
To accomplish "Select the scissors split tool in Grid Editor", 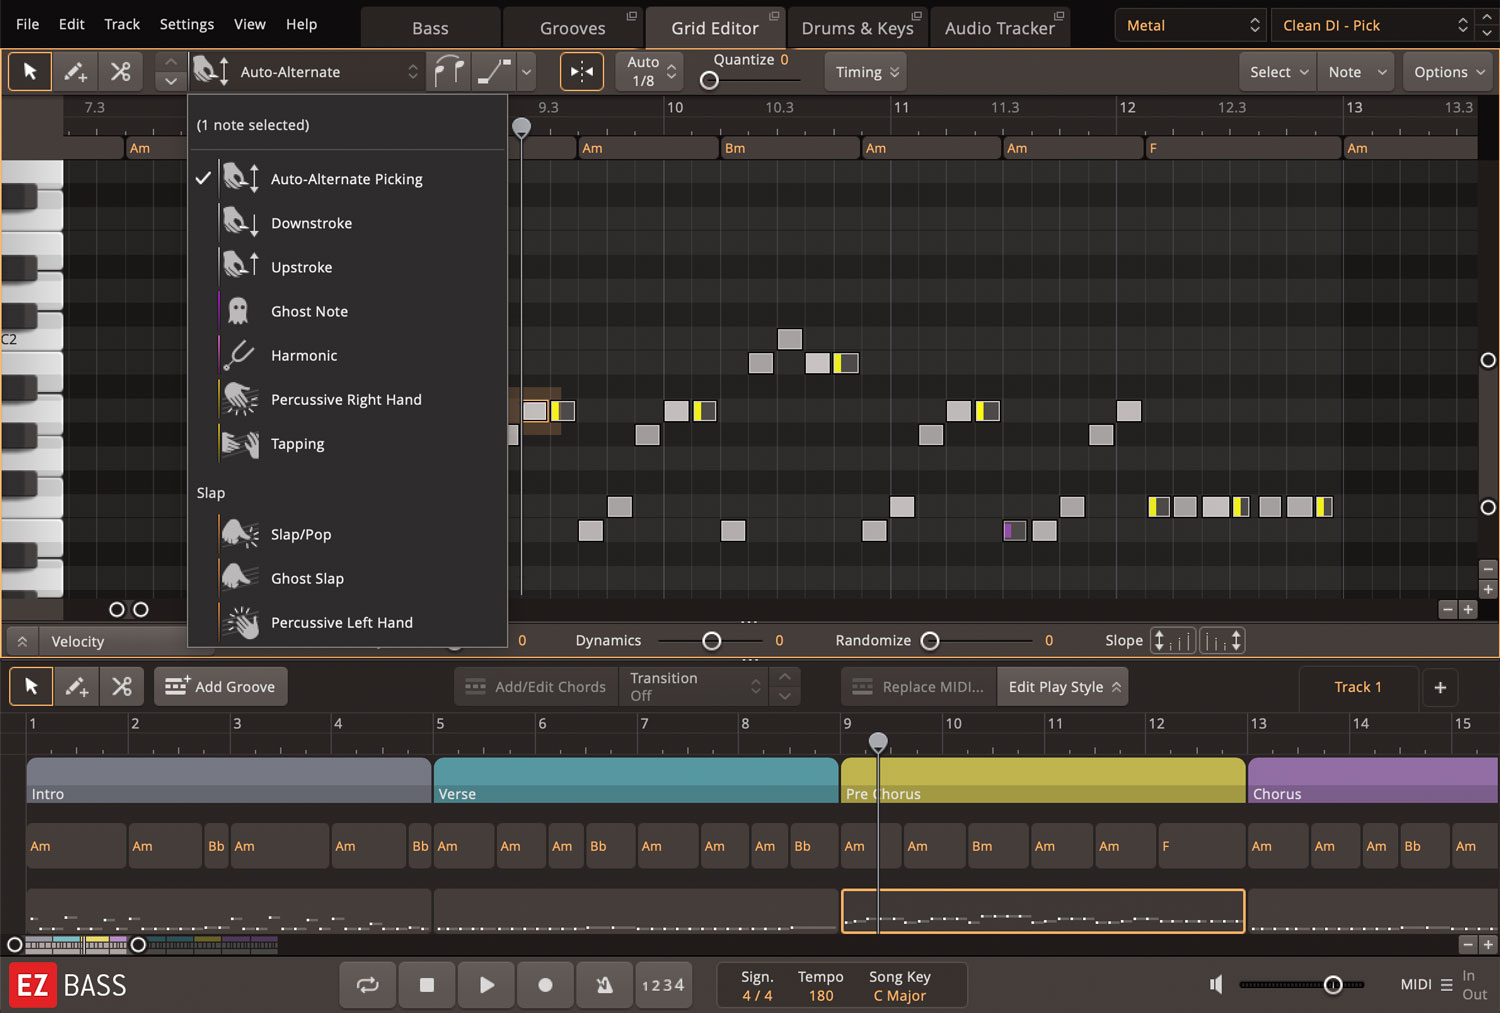I will point(121,72).
